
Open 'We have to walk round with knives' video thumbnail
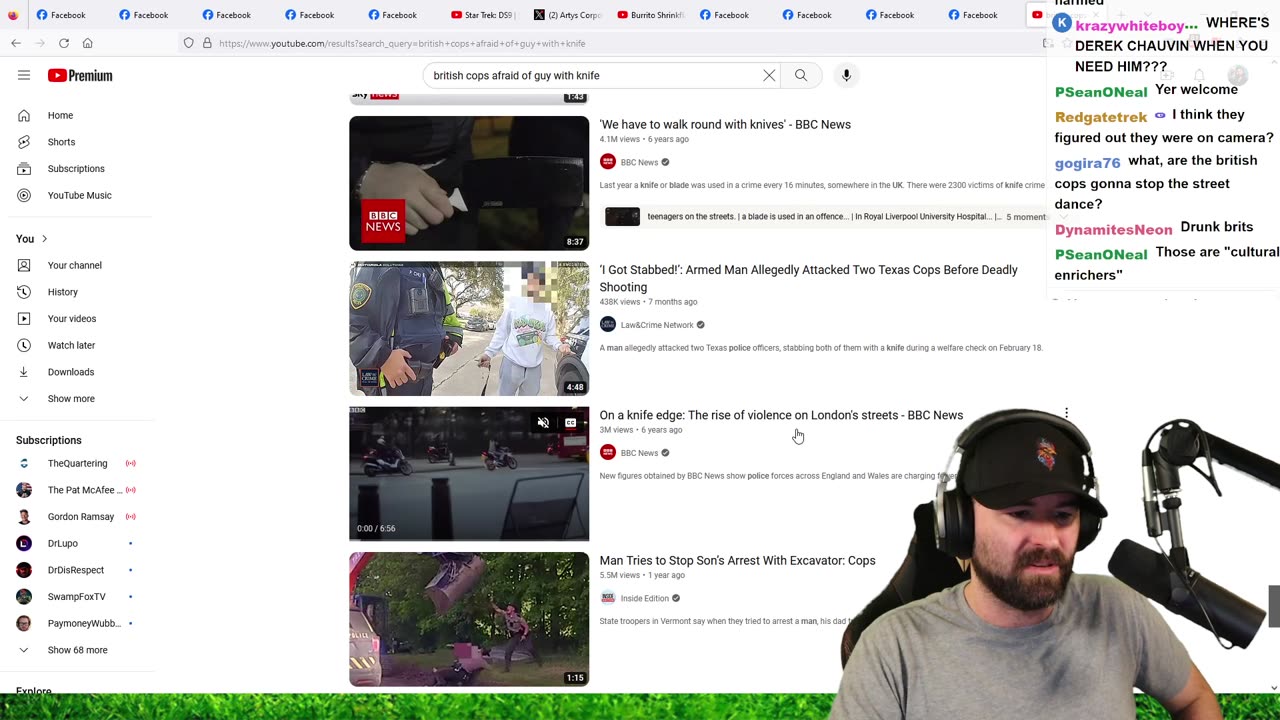(469, 183)
